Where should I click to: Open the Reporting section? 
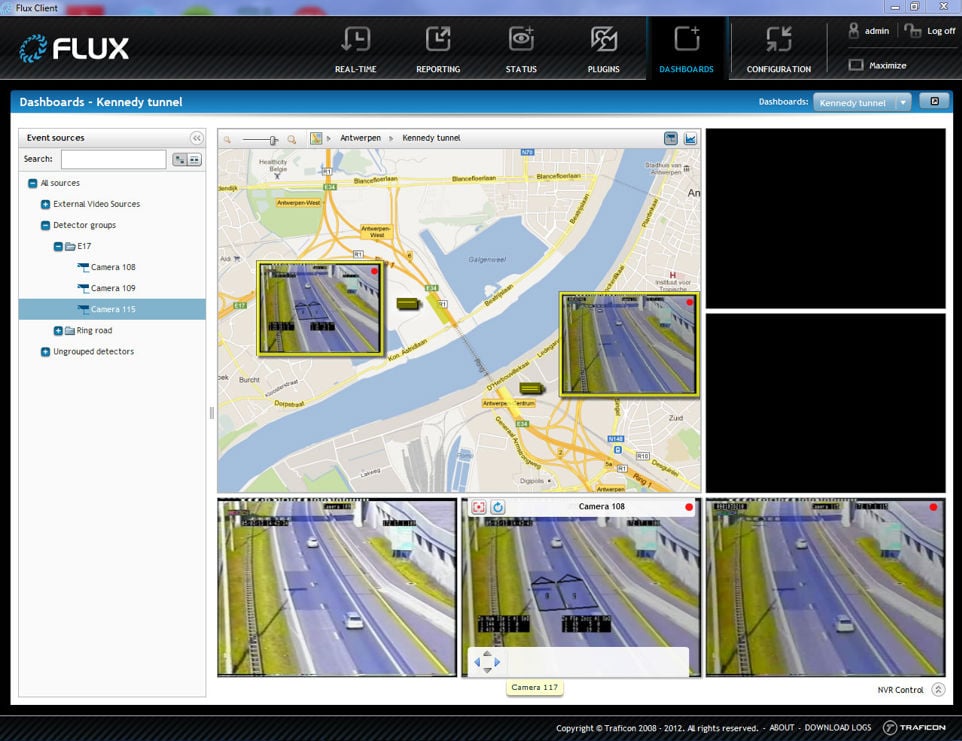tap(438, 49)
